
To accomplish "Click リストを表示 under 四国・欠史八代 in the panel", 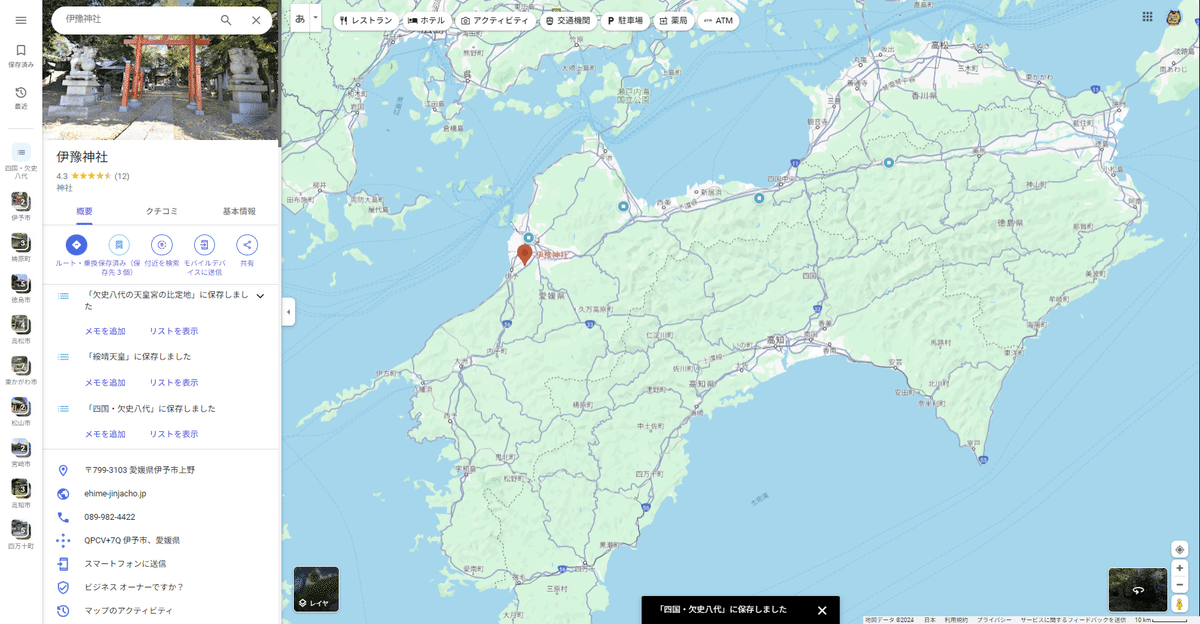I will (174, 435).
